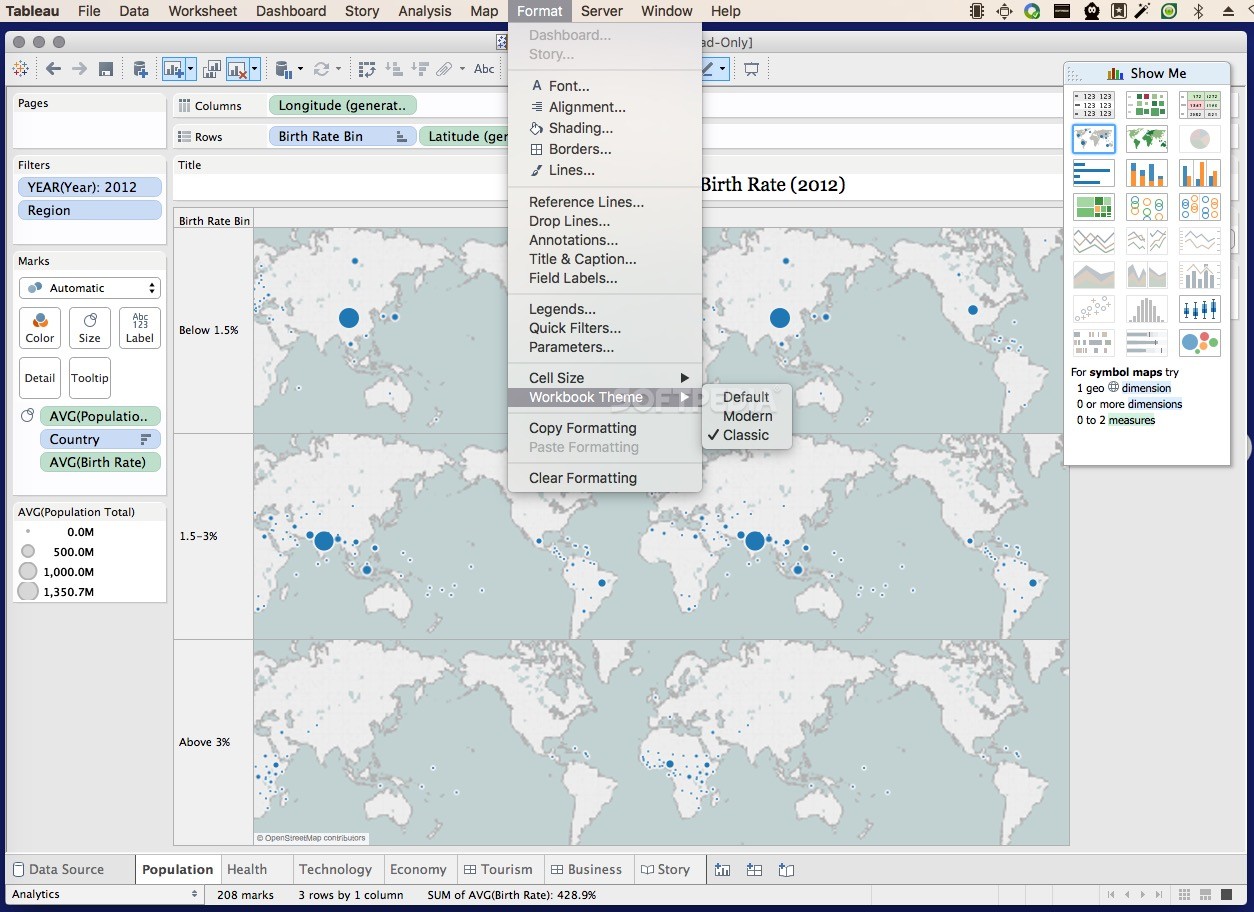The height and width of the screenshot is (912, 1254).
Task: Click the Presentation Mode screen icon
Action: (751, 69)
